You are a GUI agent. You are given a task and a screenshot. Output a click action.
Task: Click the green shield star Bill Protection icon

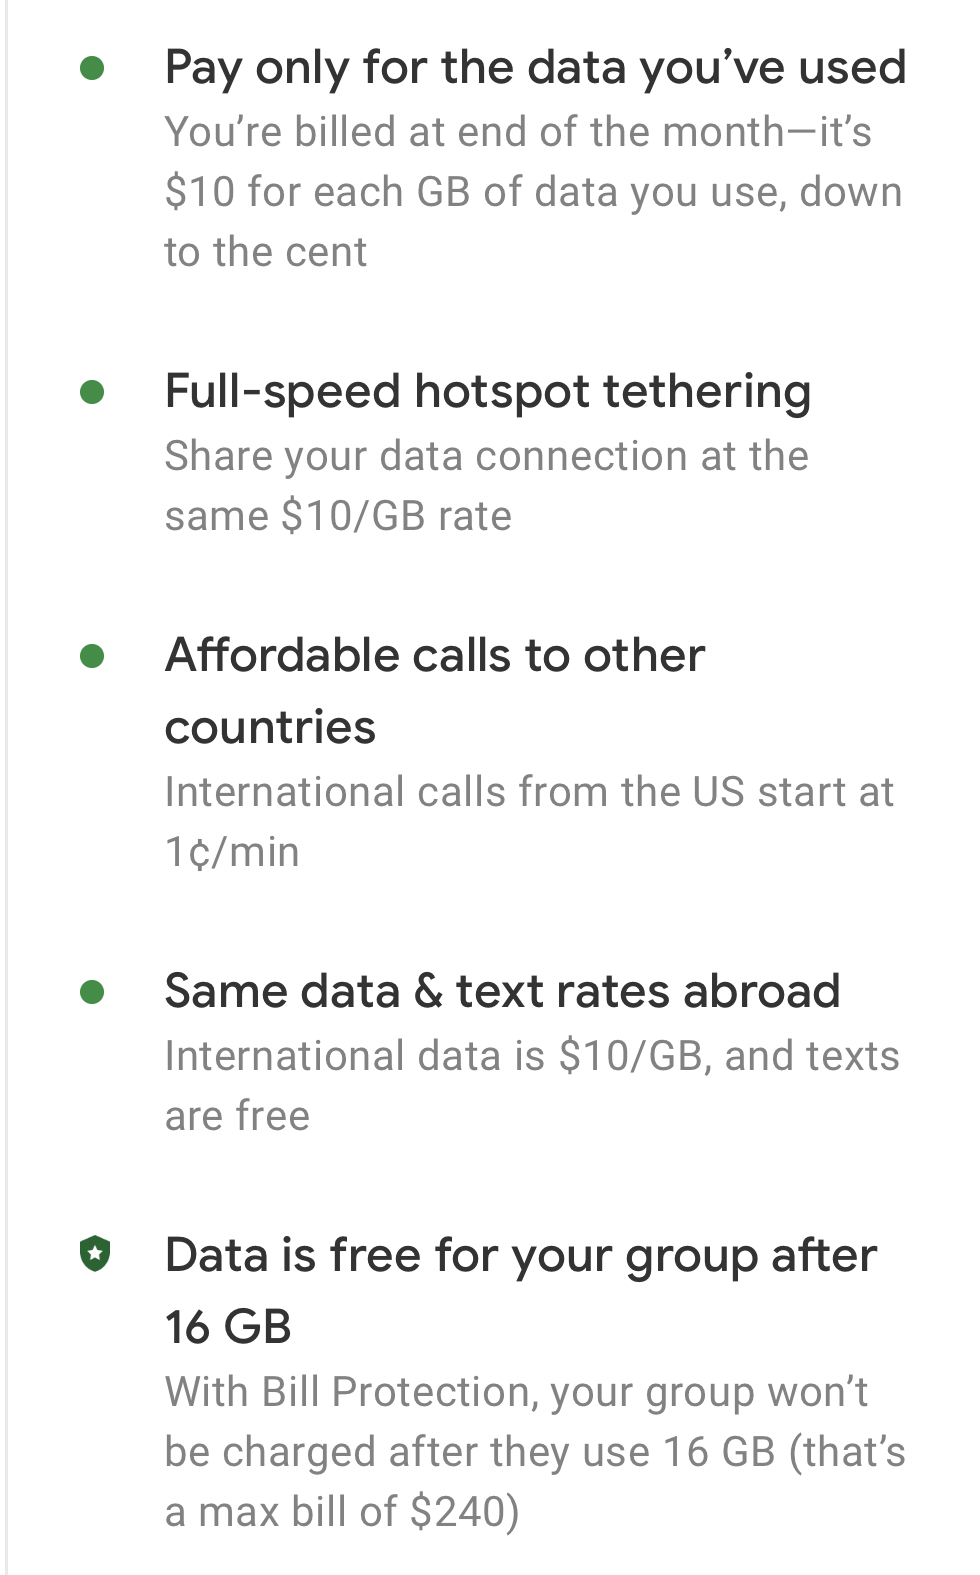click(x=95, y=1253)
